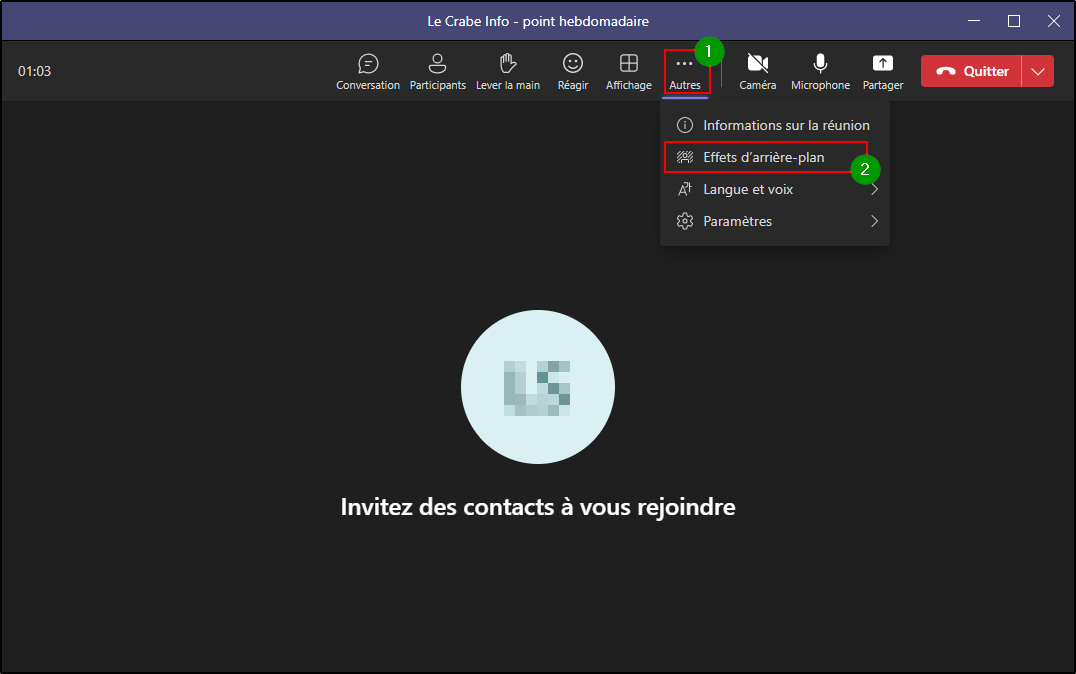Expand the arrow next to Quitter
The width and height of the screenshot is (1076, 674).
click(1038, 71)
